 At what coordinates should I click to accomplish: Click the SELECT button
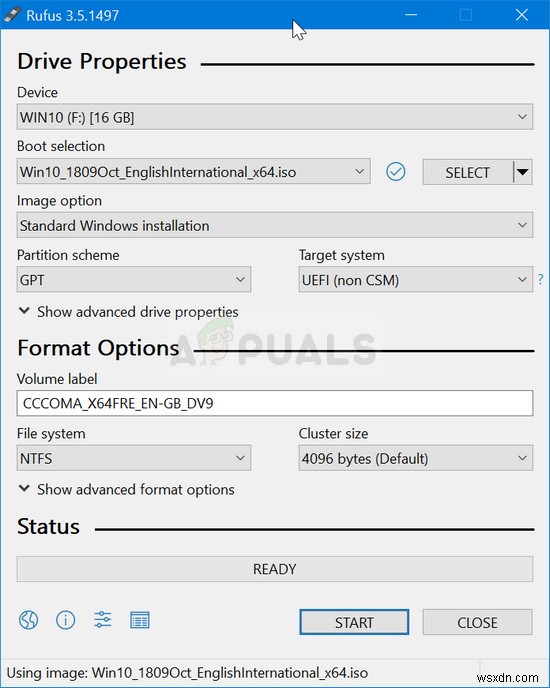click(467, 172)
